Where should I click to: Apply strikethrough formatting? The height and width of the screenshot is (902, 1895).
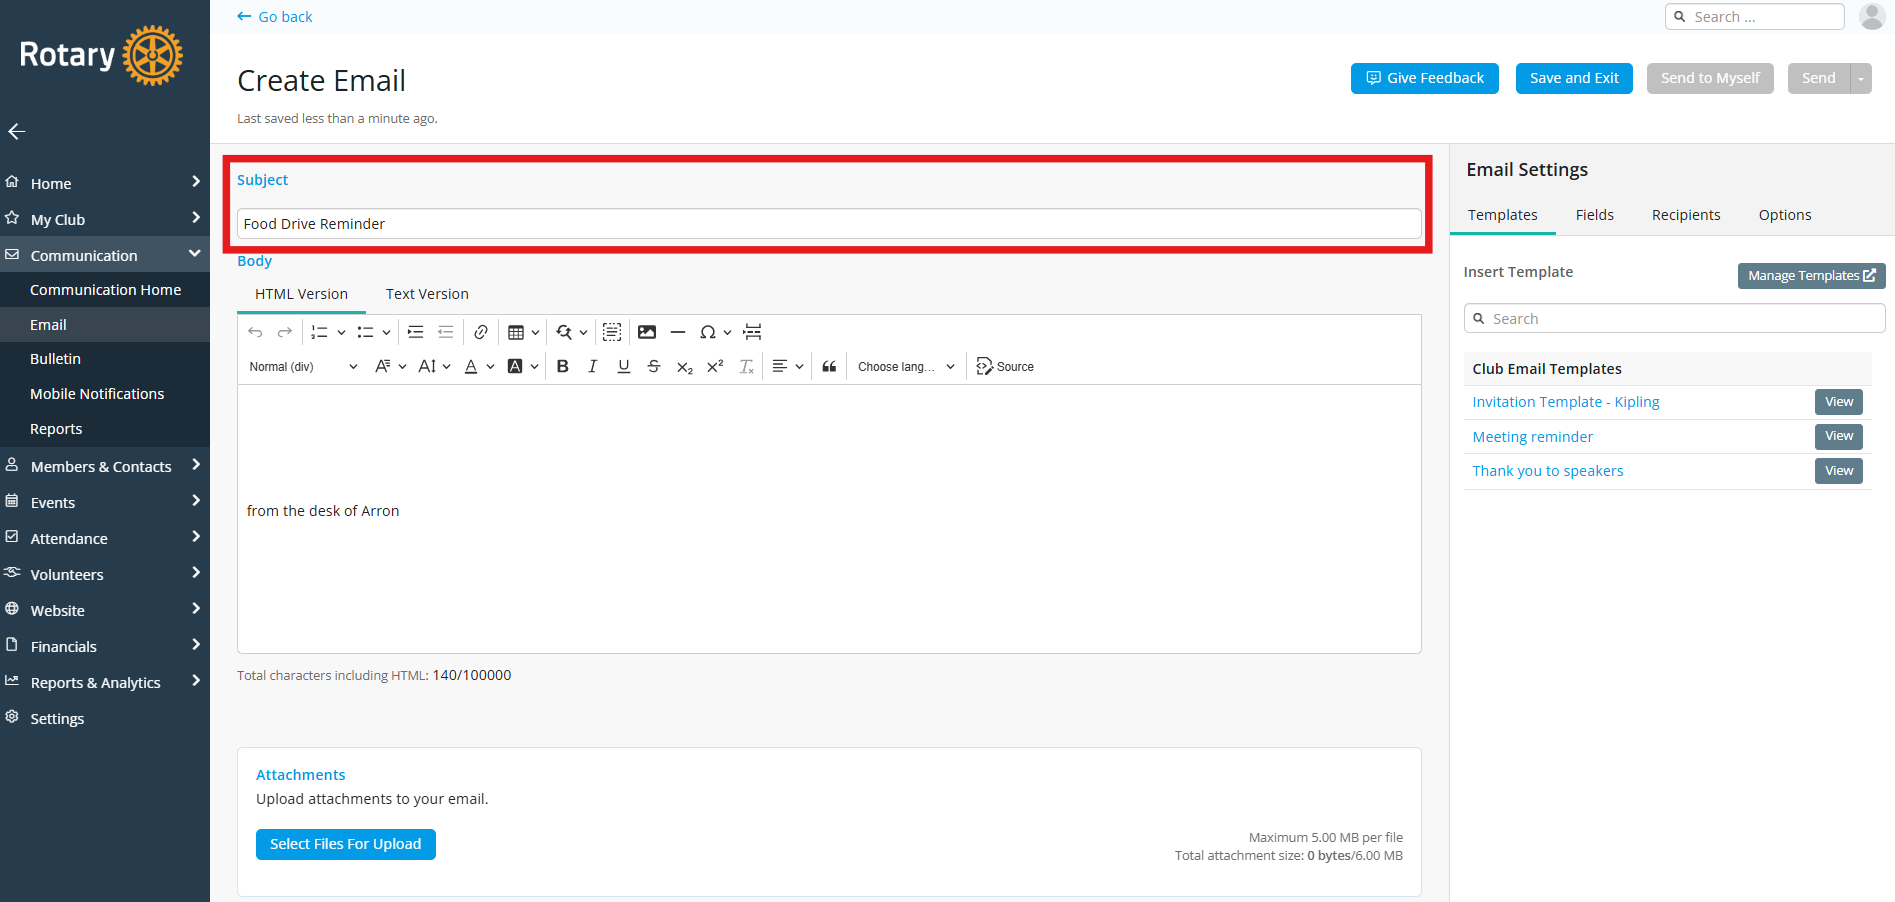click(x=653, y=366)
